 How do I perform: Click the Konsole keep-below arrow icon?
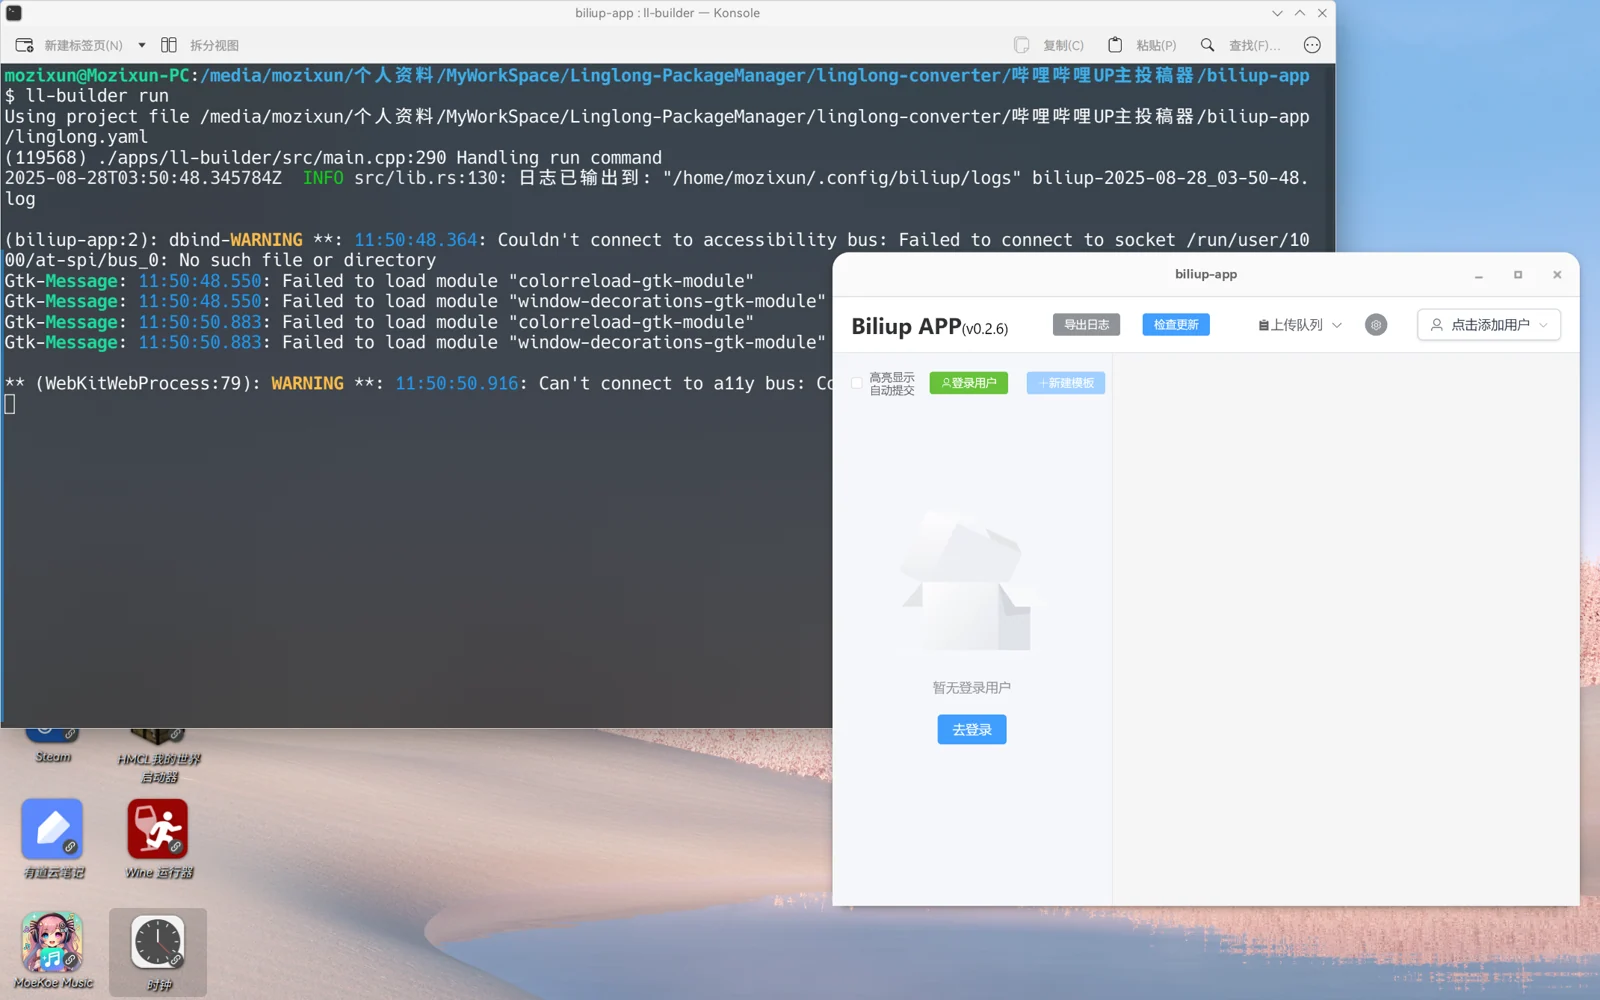coord(1277,13)
